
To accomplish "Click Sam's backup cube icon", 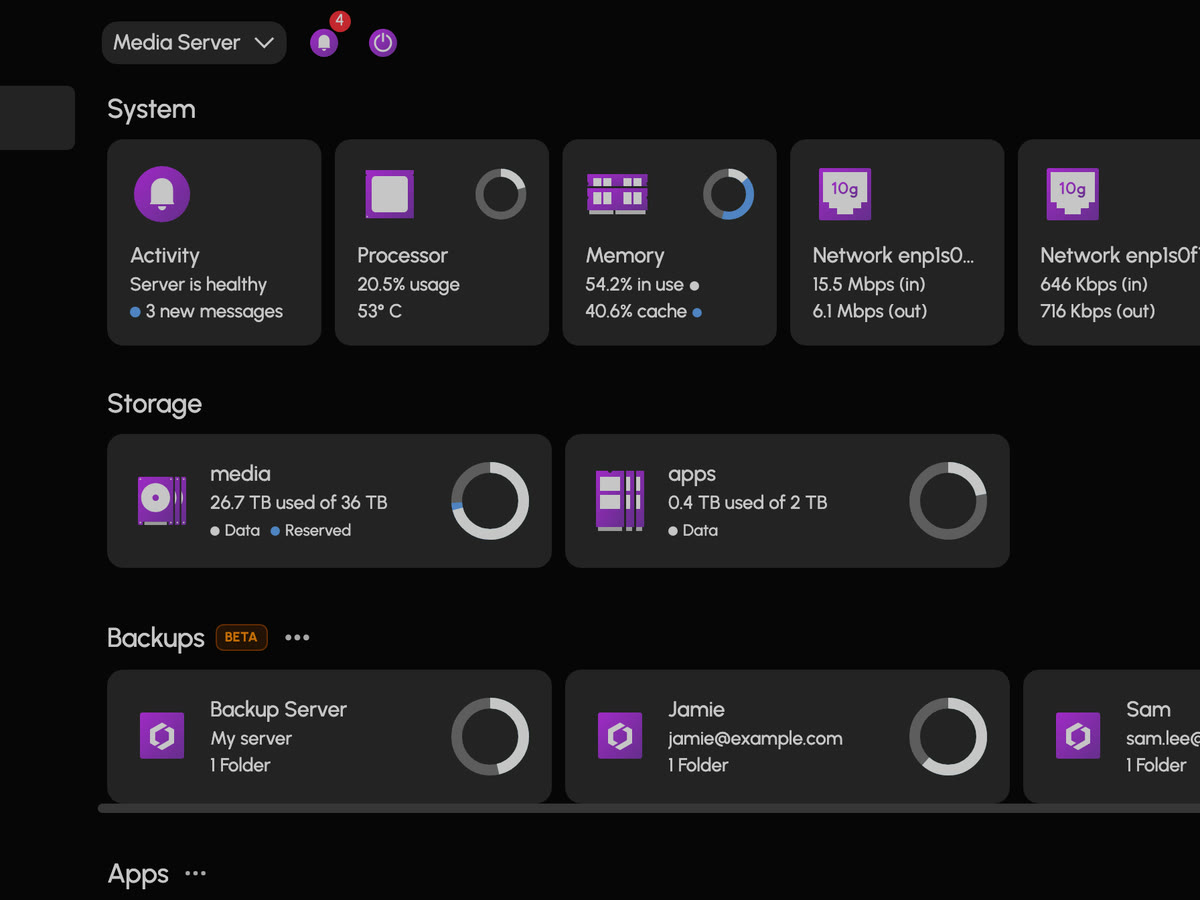I will click(x=1078, y=736).
